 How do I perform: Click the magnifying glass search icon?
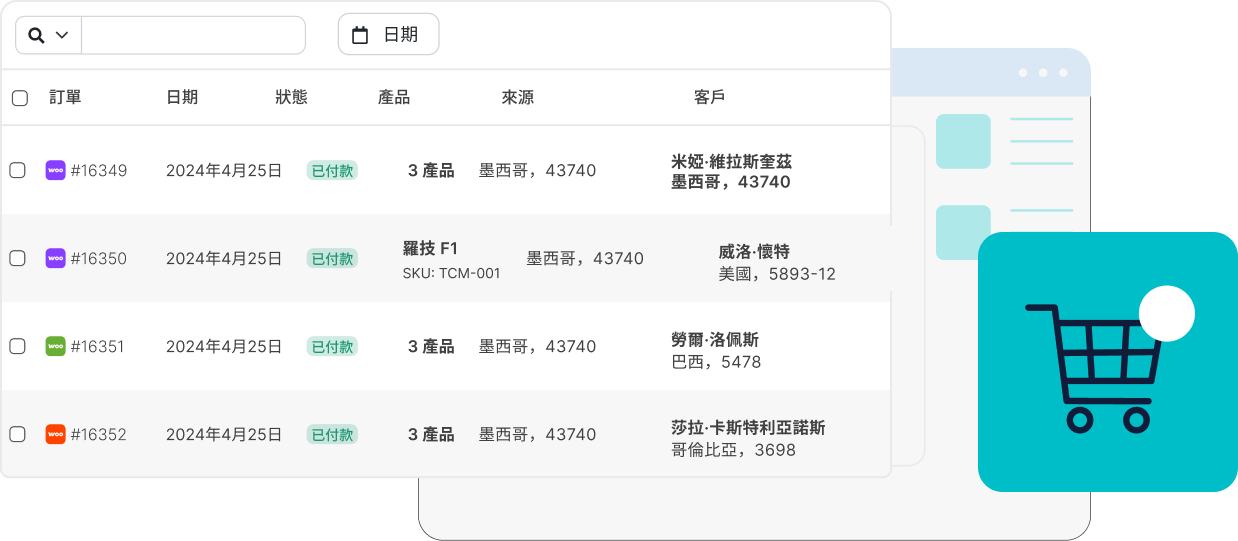tap(36, 35)
